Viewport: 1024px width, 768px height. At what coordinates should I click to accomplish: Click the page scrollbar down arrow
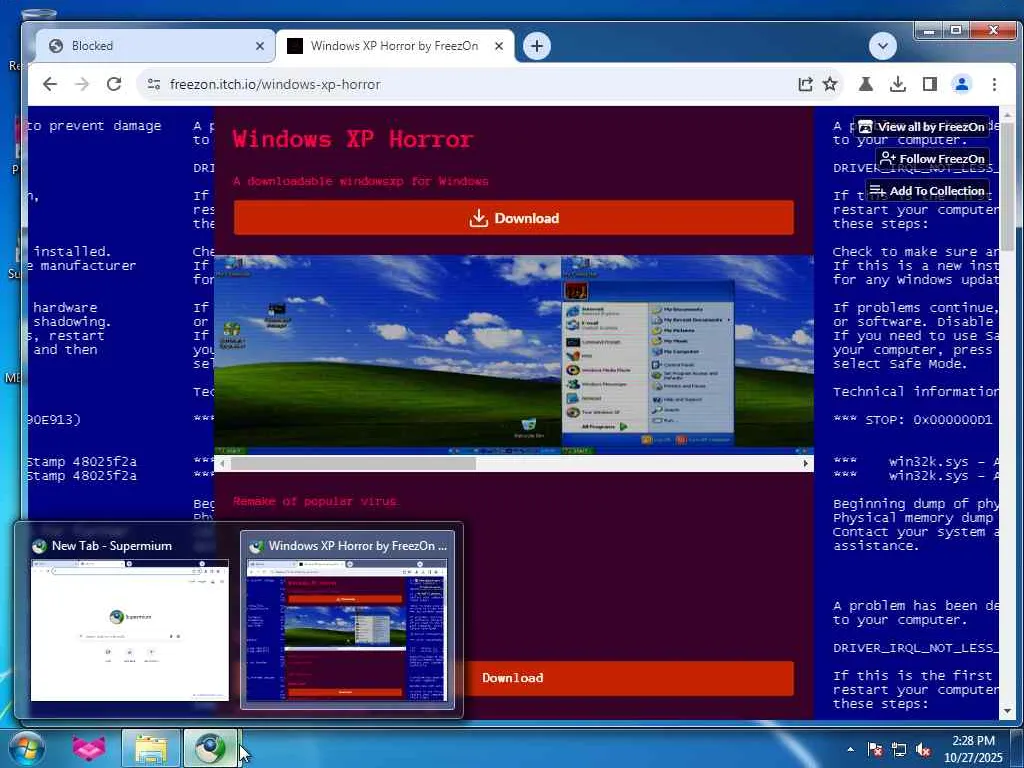(x=1007, y=711)
